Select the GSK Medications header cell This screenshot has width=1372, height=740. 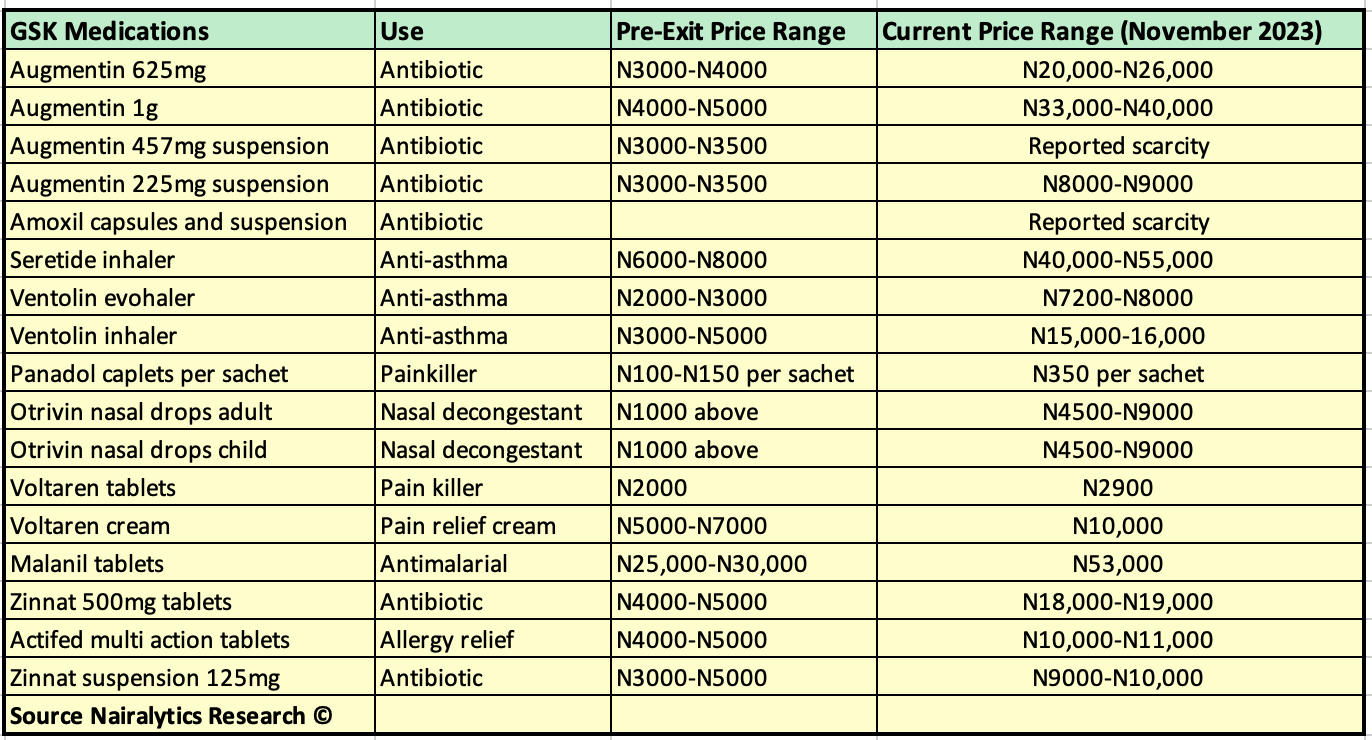pyautogui.click(x=190, y=31)
